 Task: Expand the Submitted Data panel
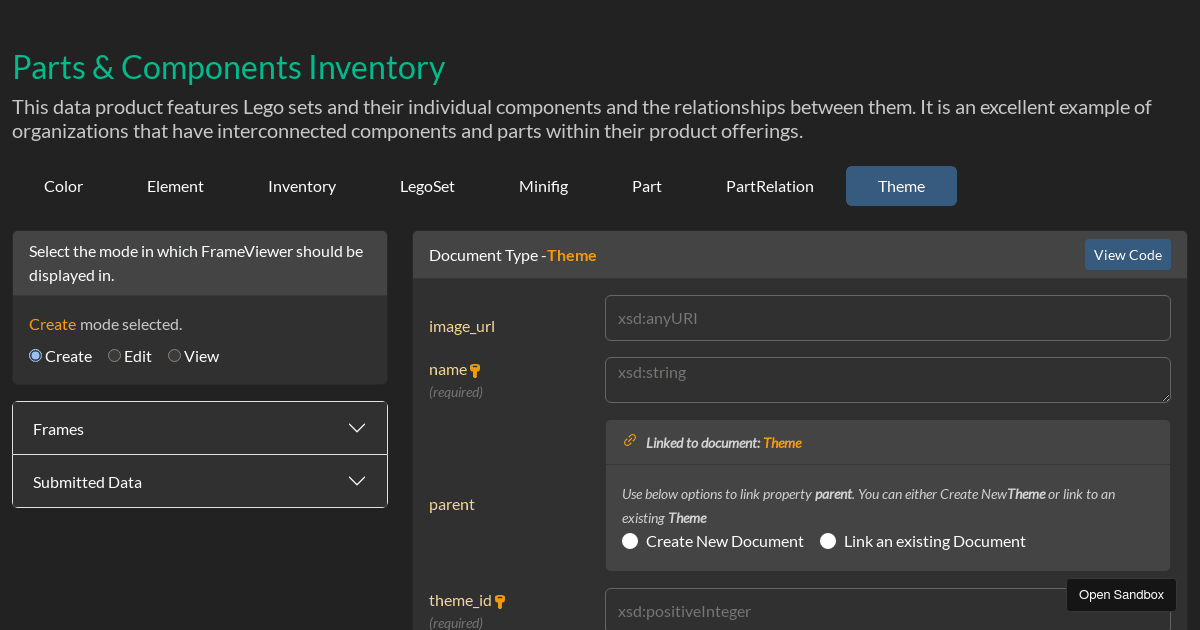(x=199, y=481)
